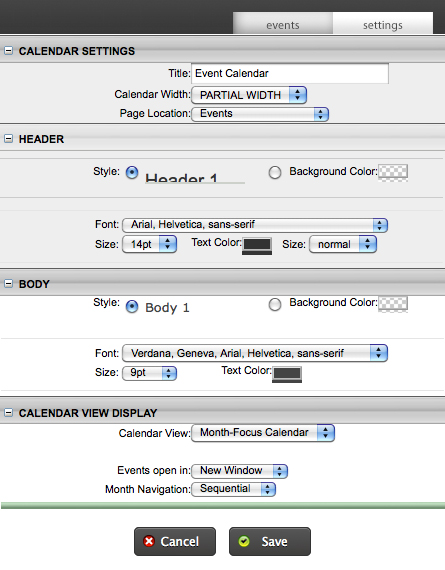
Task: Open the Calendar View dropdown
Action: click(x=263, y=433)
